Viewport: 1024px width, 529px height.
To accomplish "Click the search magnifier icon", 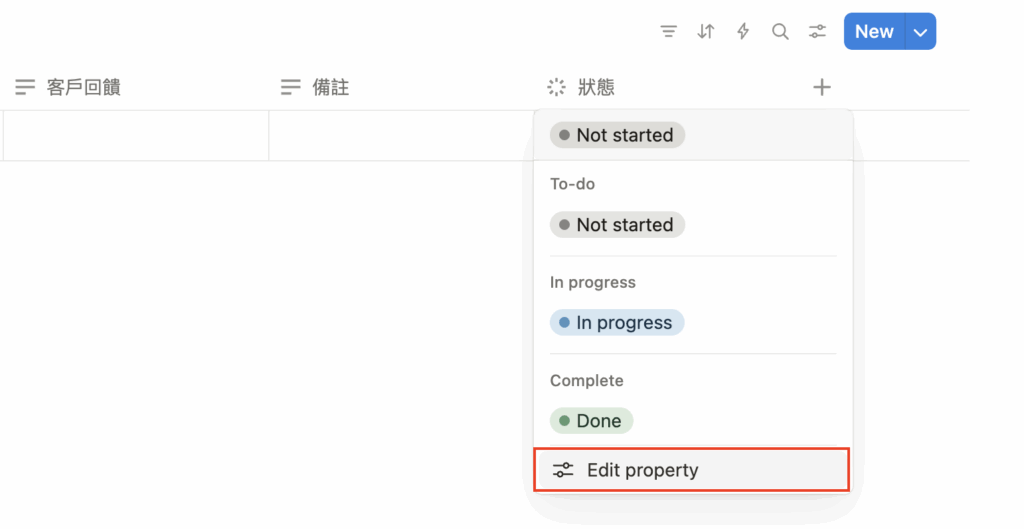I will pyautogui.click(x=780, y=32).
